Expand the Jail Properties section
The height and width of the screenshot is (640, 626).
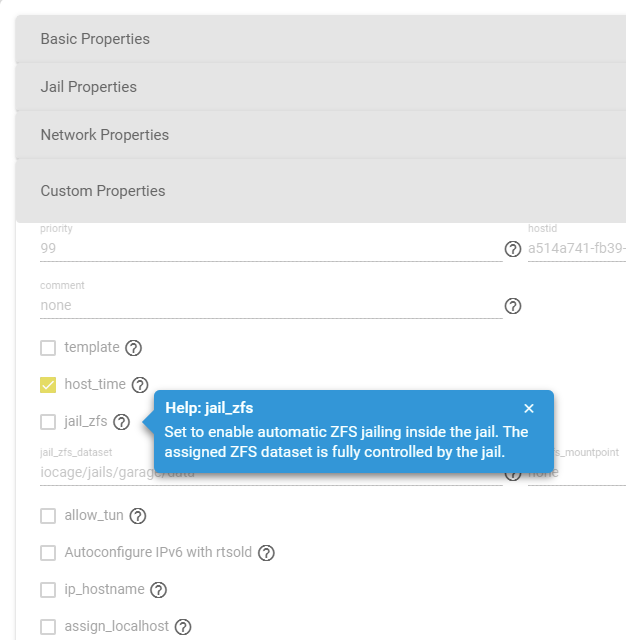(89, 87)
